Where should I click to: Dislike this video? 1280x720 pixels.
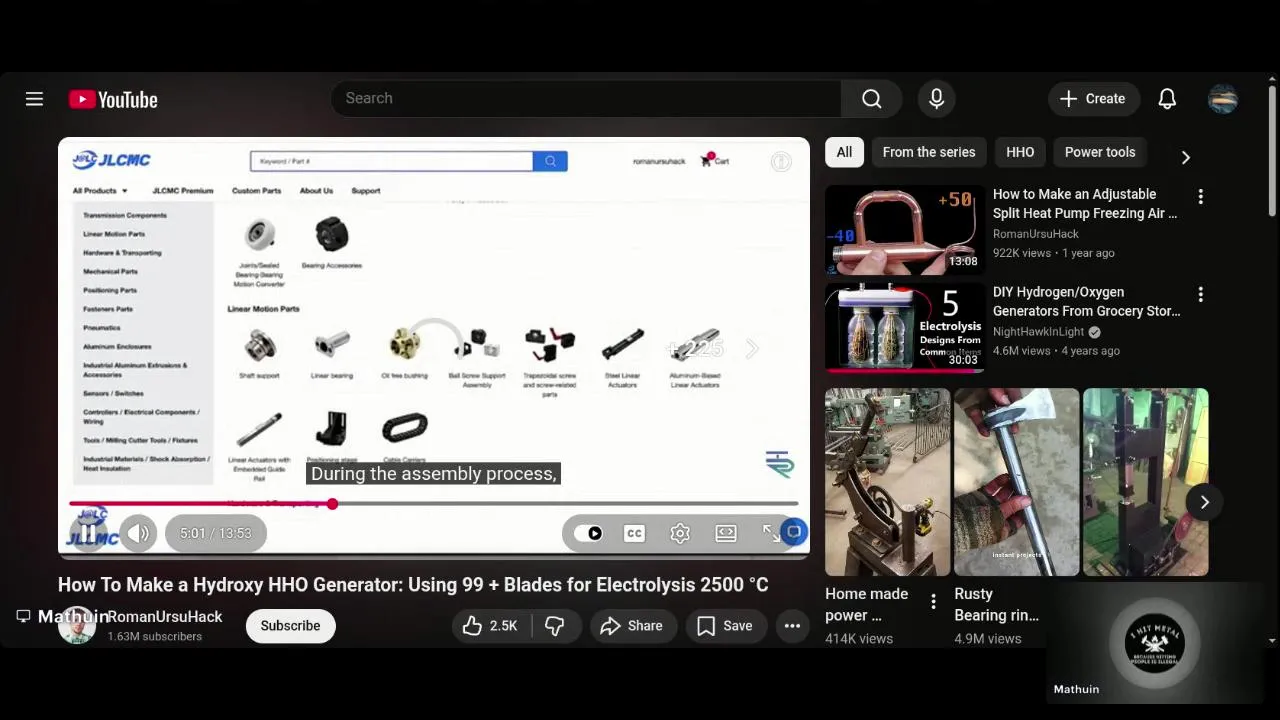(555, 626)
